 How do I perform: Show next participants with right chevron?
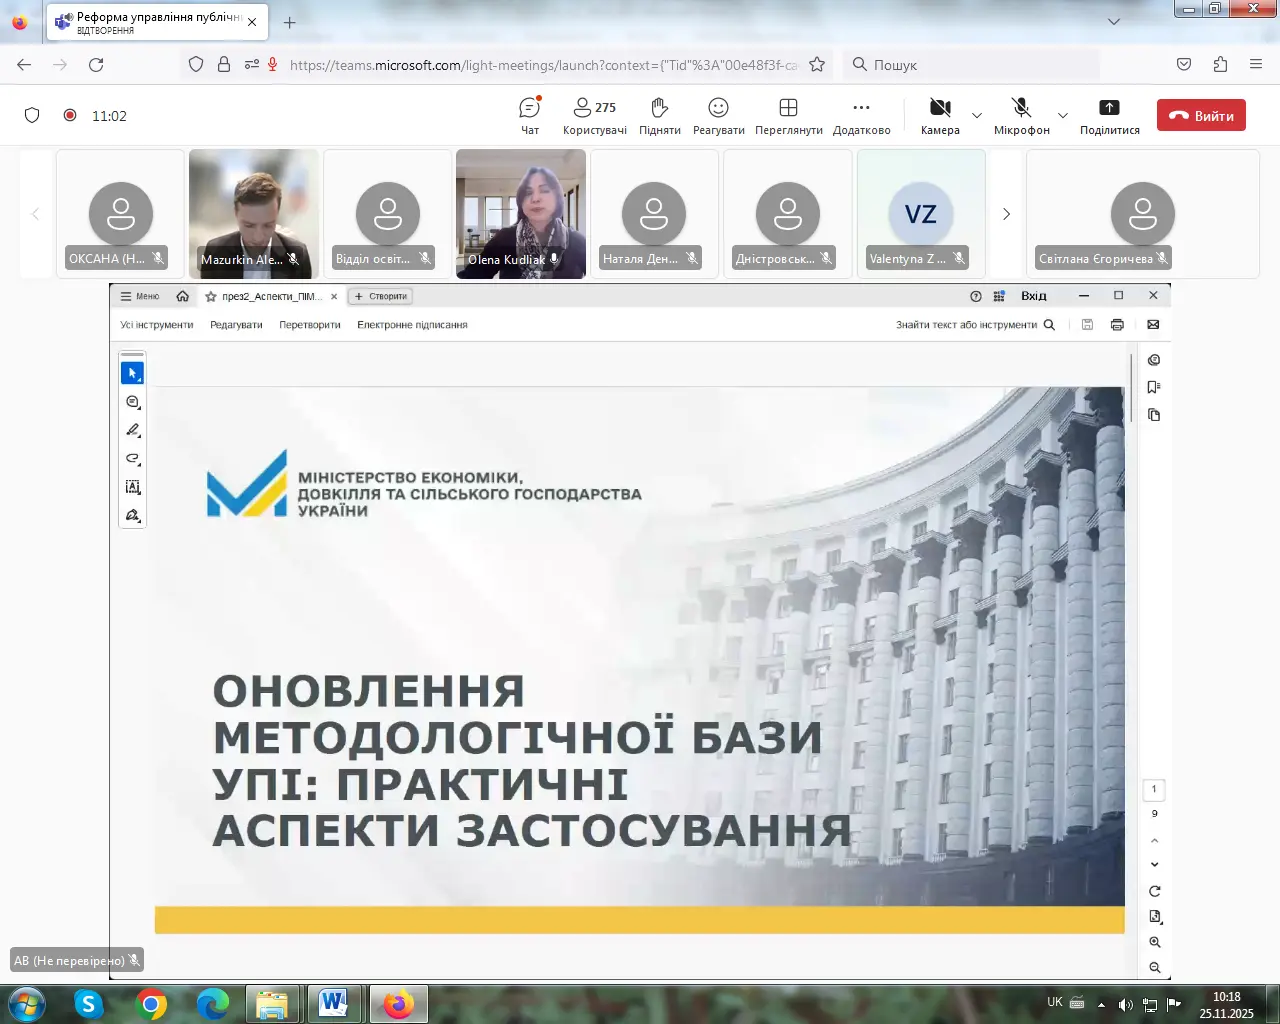click(1006, 214)
